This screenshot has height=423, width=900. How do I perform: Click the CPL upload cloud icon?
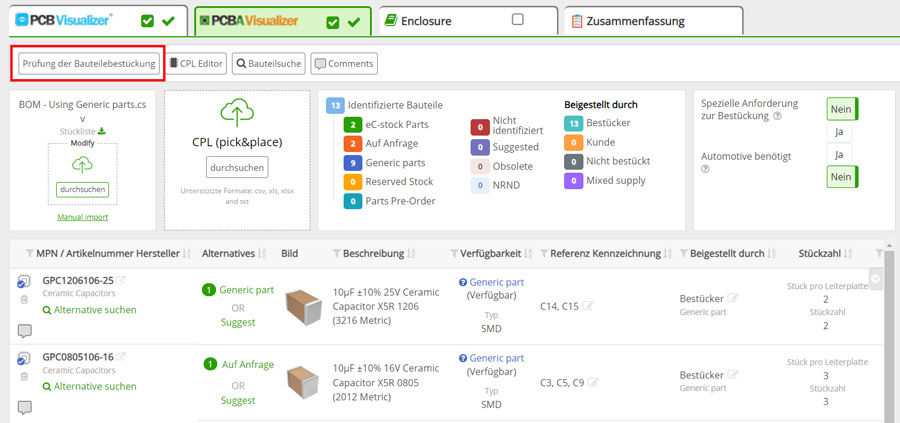click(237, 112)
